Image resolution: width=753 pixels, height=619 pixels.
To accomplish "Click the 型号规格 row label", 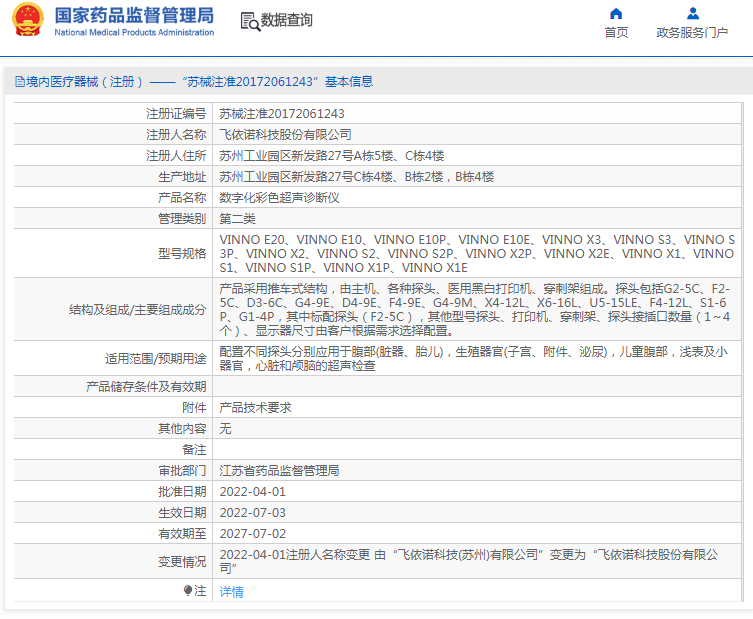I will (182, 254).
